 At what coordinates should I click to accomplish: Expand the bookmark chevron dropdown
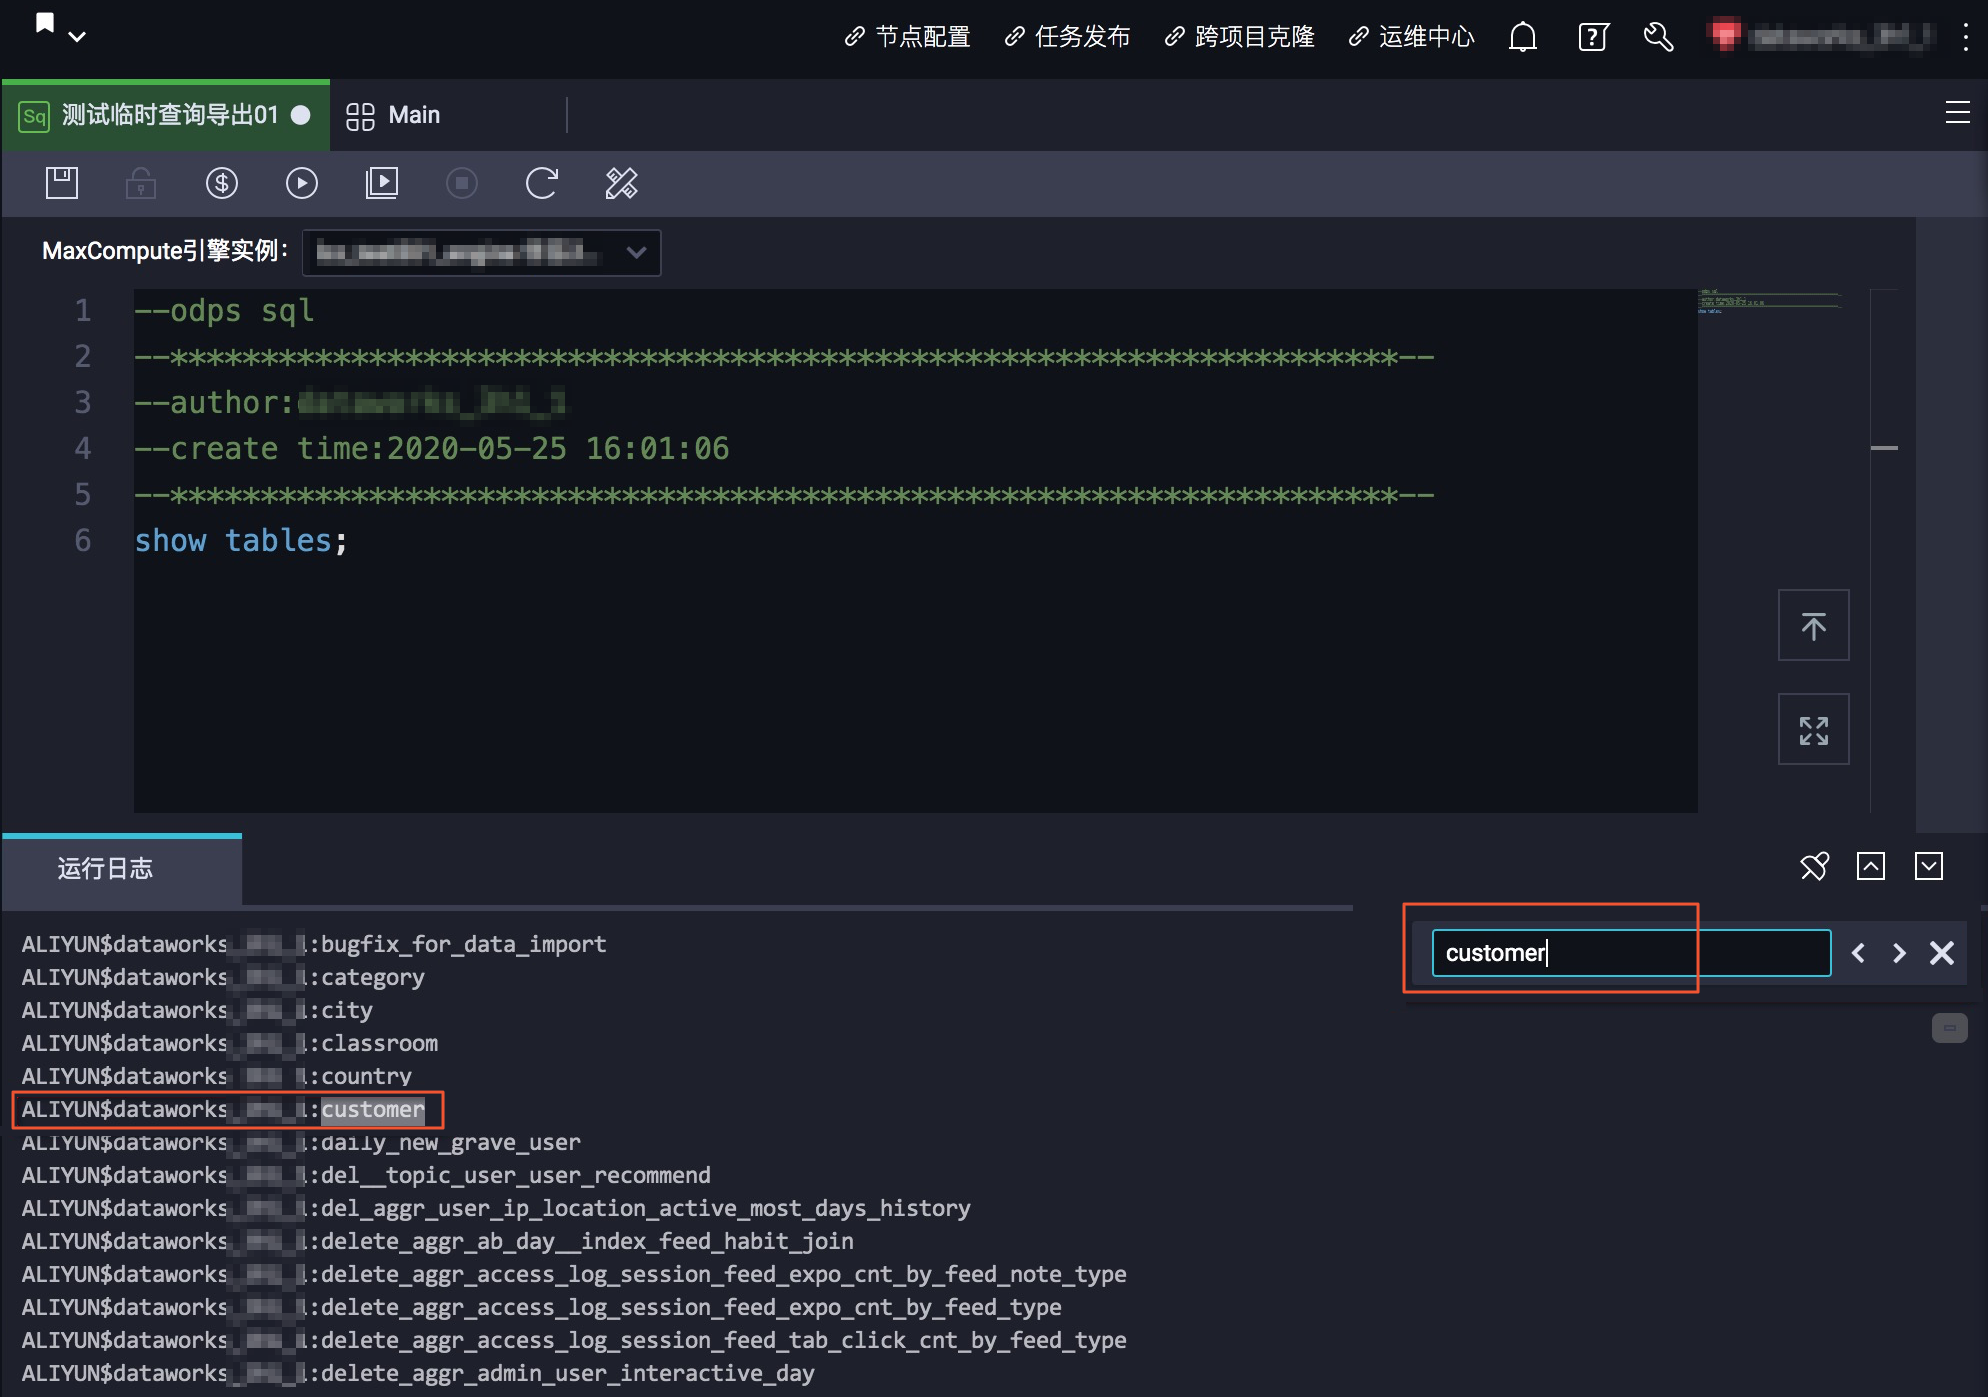(x=77, y=37)
